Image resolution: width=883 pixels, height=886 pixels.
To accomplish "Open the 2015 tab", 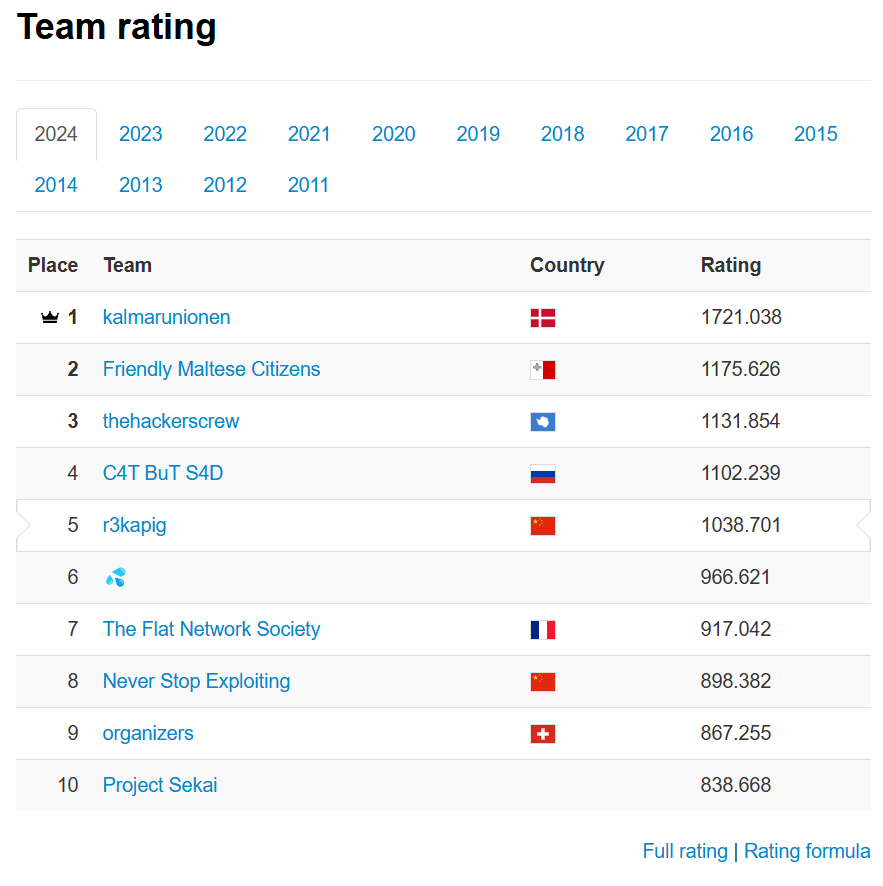I will [x=816, y=134].
